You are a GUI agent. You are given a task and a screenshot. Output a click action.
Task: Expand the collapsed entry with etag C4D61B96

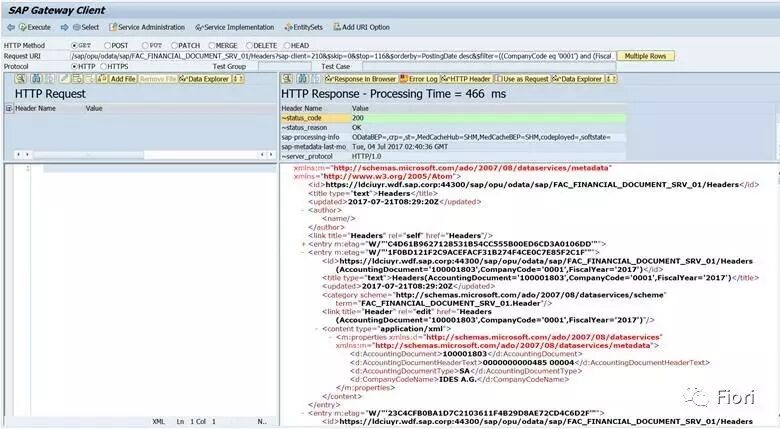pyautogui.click(x=303, y=244)
